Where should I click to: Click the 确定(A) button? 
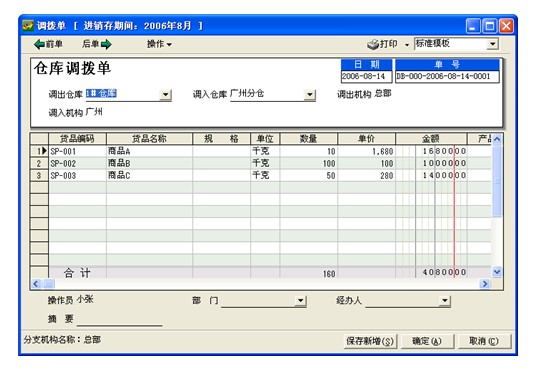[x=427, y=341]
